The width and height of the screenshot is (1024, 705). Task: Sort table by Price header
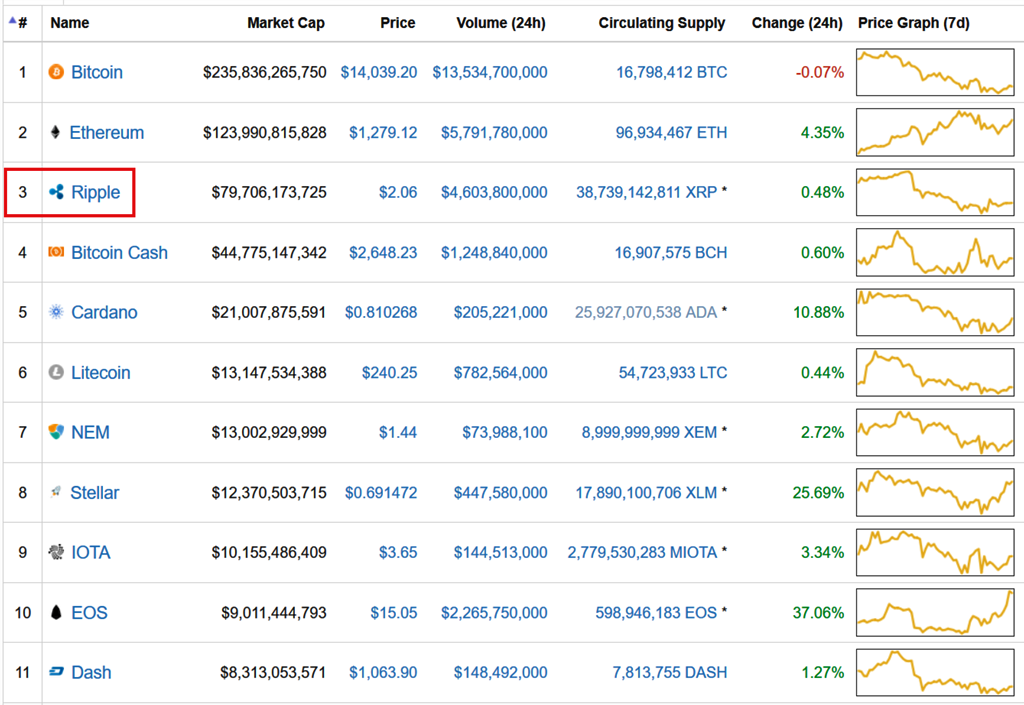click(x=398, y=23)
